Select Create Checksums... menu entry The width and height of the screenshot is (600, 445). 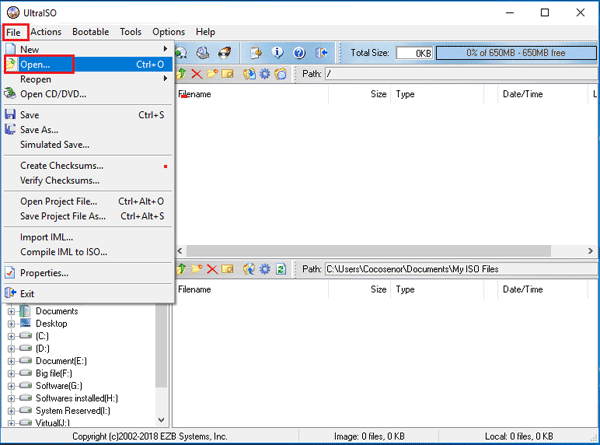pos(88,166)
